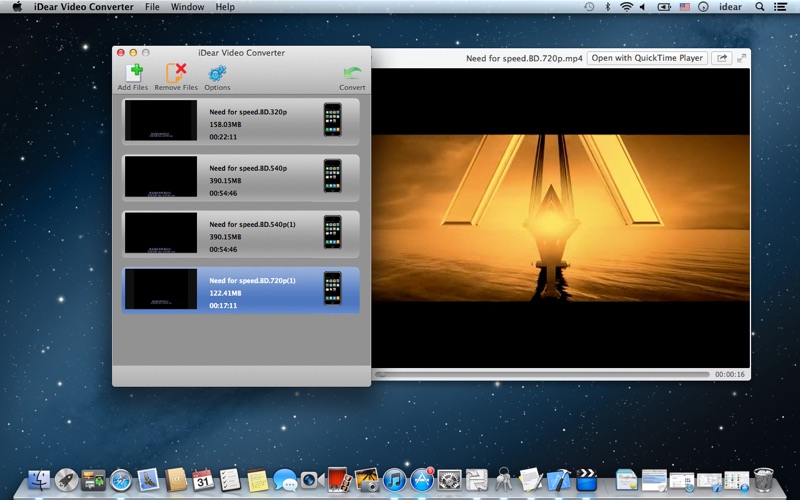Viewport: 800px width, 500px height.
Task: Click the 00:17:11 duration text
Action: [223, 306]
